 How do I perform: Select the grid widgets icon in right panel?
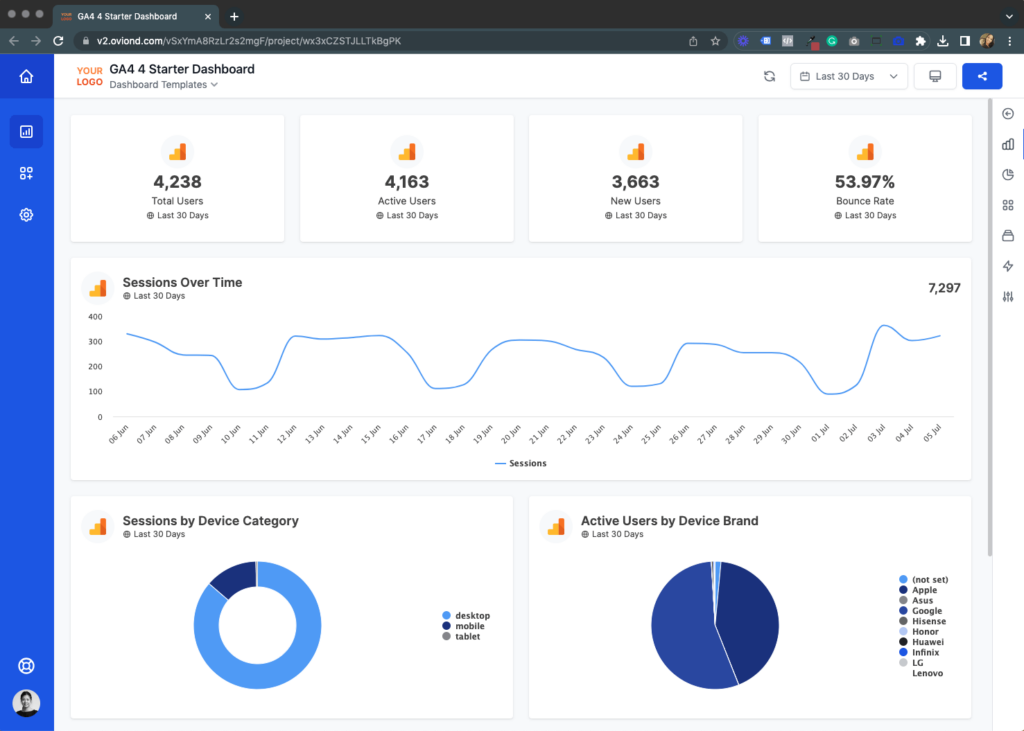[x=1008, y=205]
